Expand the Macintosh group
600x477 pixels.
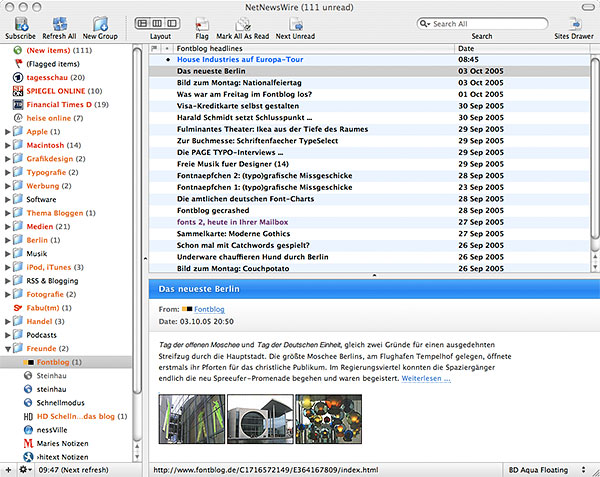(7, 145)
